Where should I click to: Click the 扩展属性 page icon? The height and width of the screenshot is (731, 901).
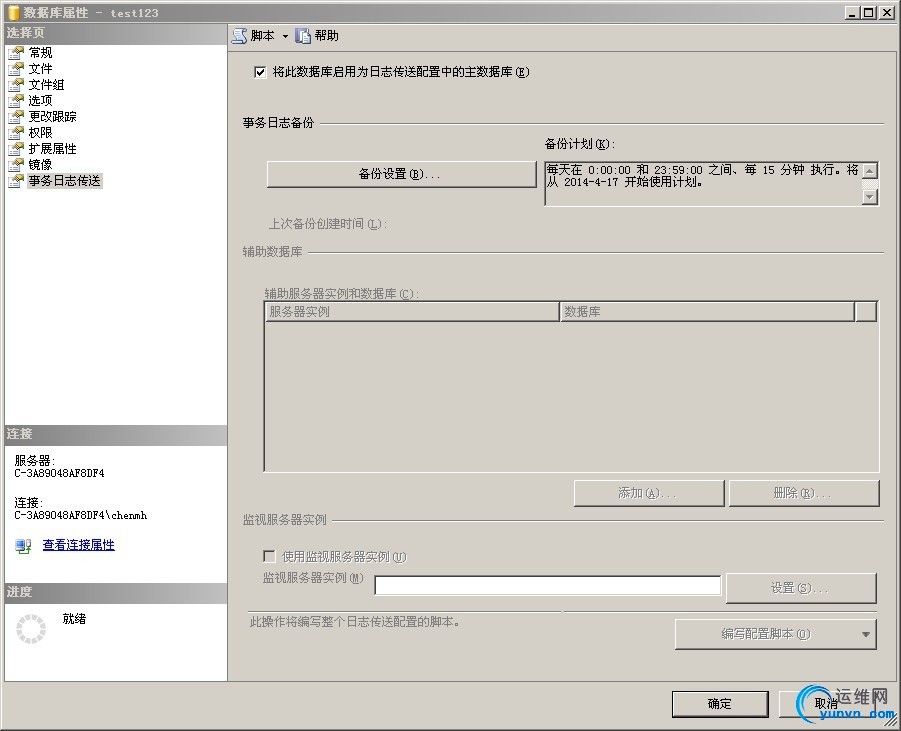click(16, 149)
